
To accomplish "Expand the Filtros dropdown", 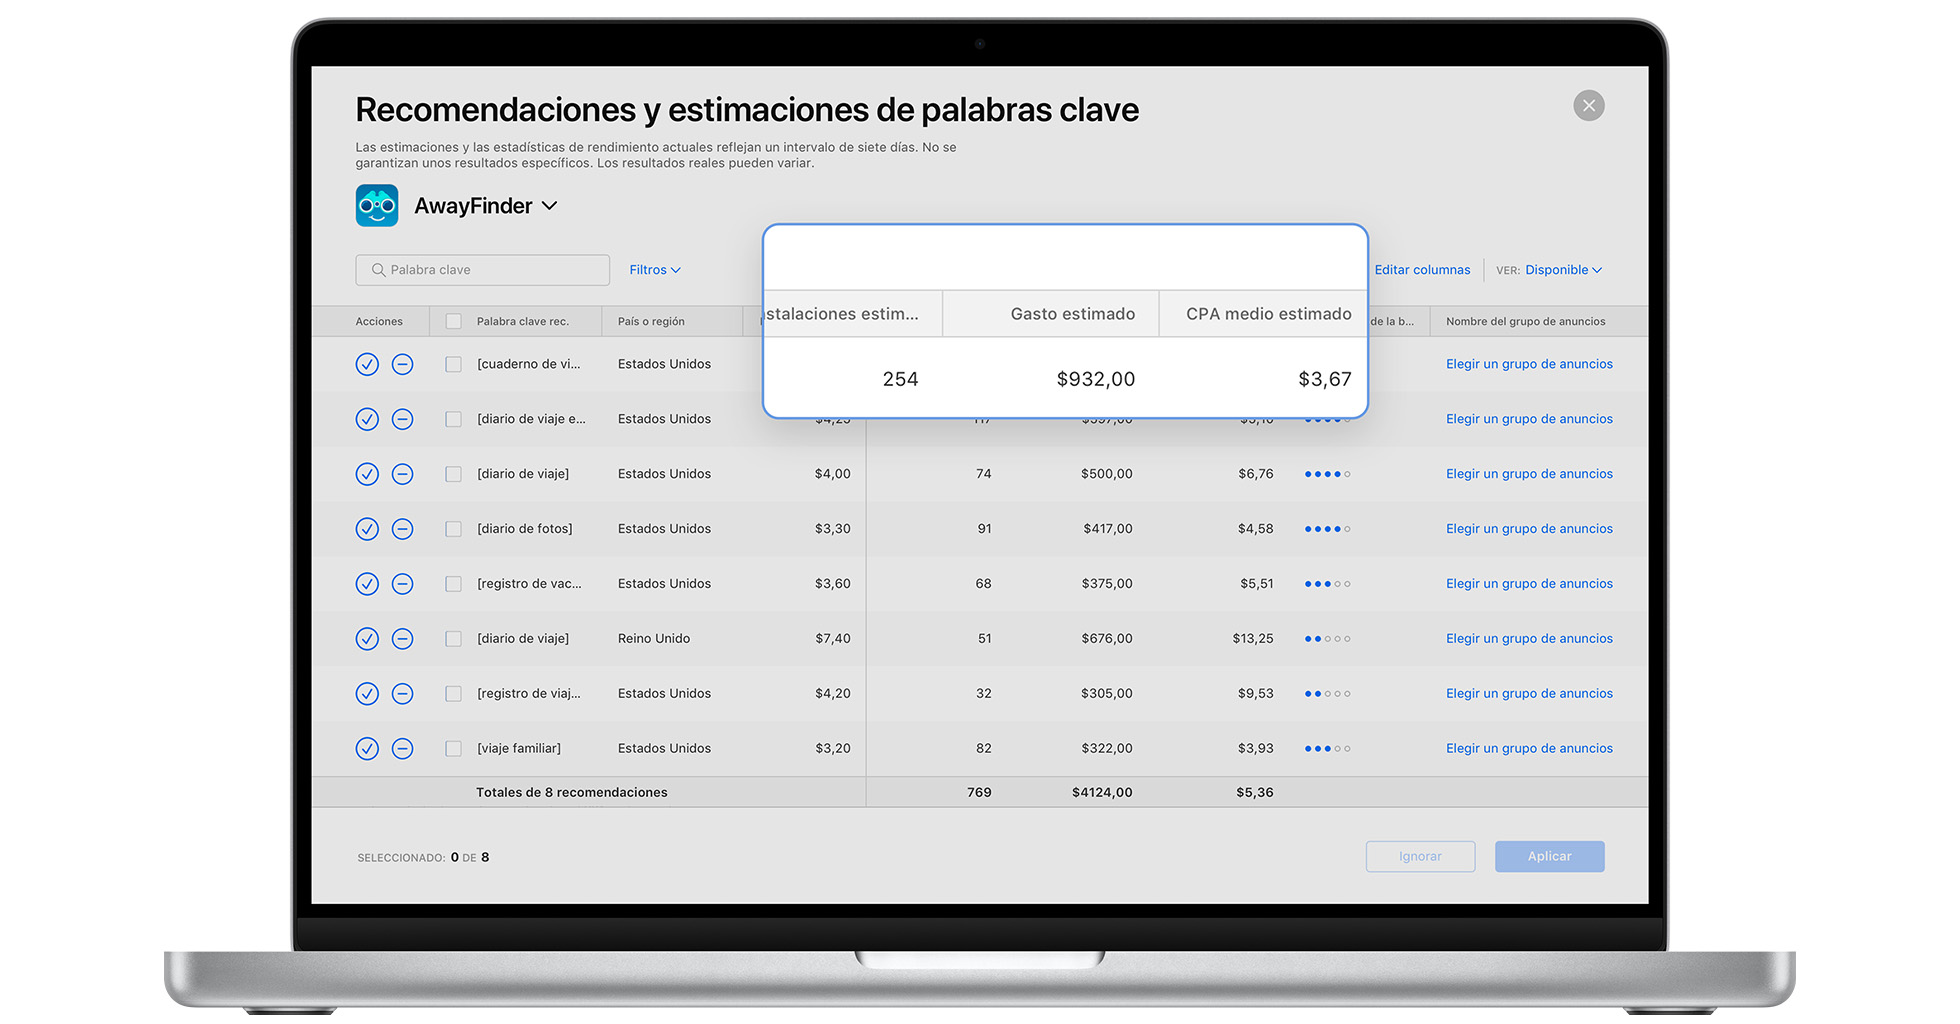I will pos(655,270).
